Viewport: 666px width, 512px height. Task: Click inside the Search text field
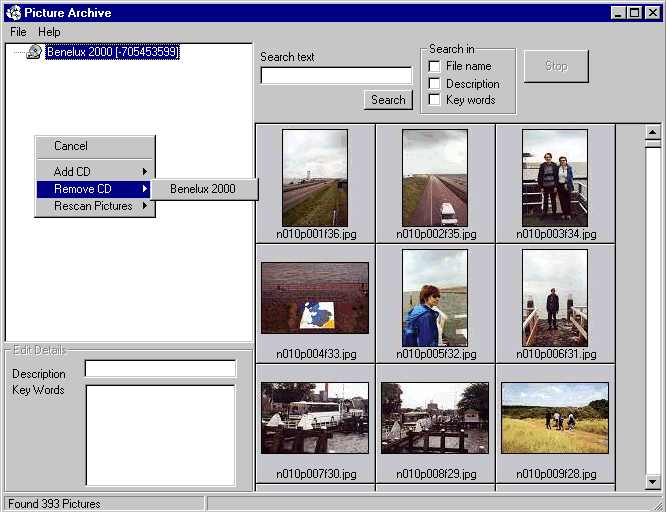click(336, 76)
